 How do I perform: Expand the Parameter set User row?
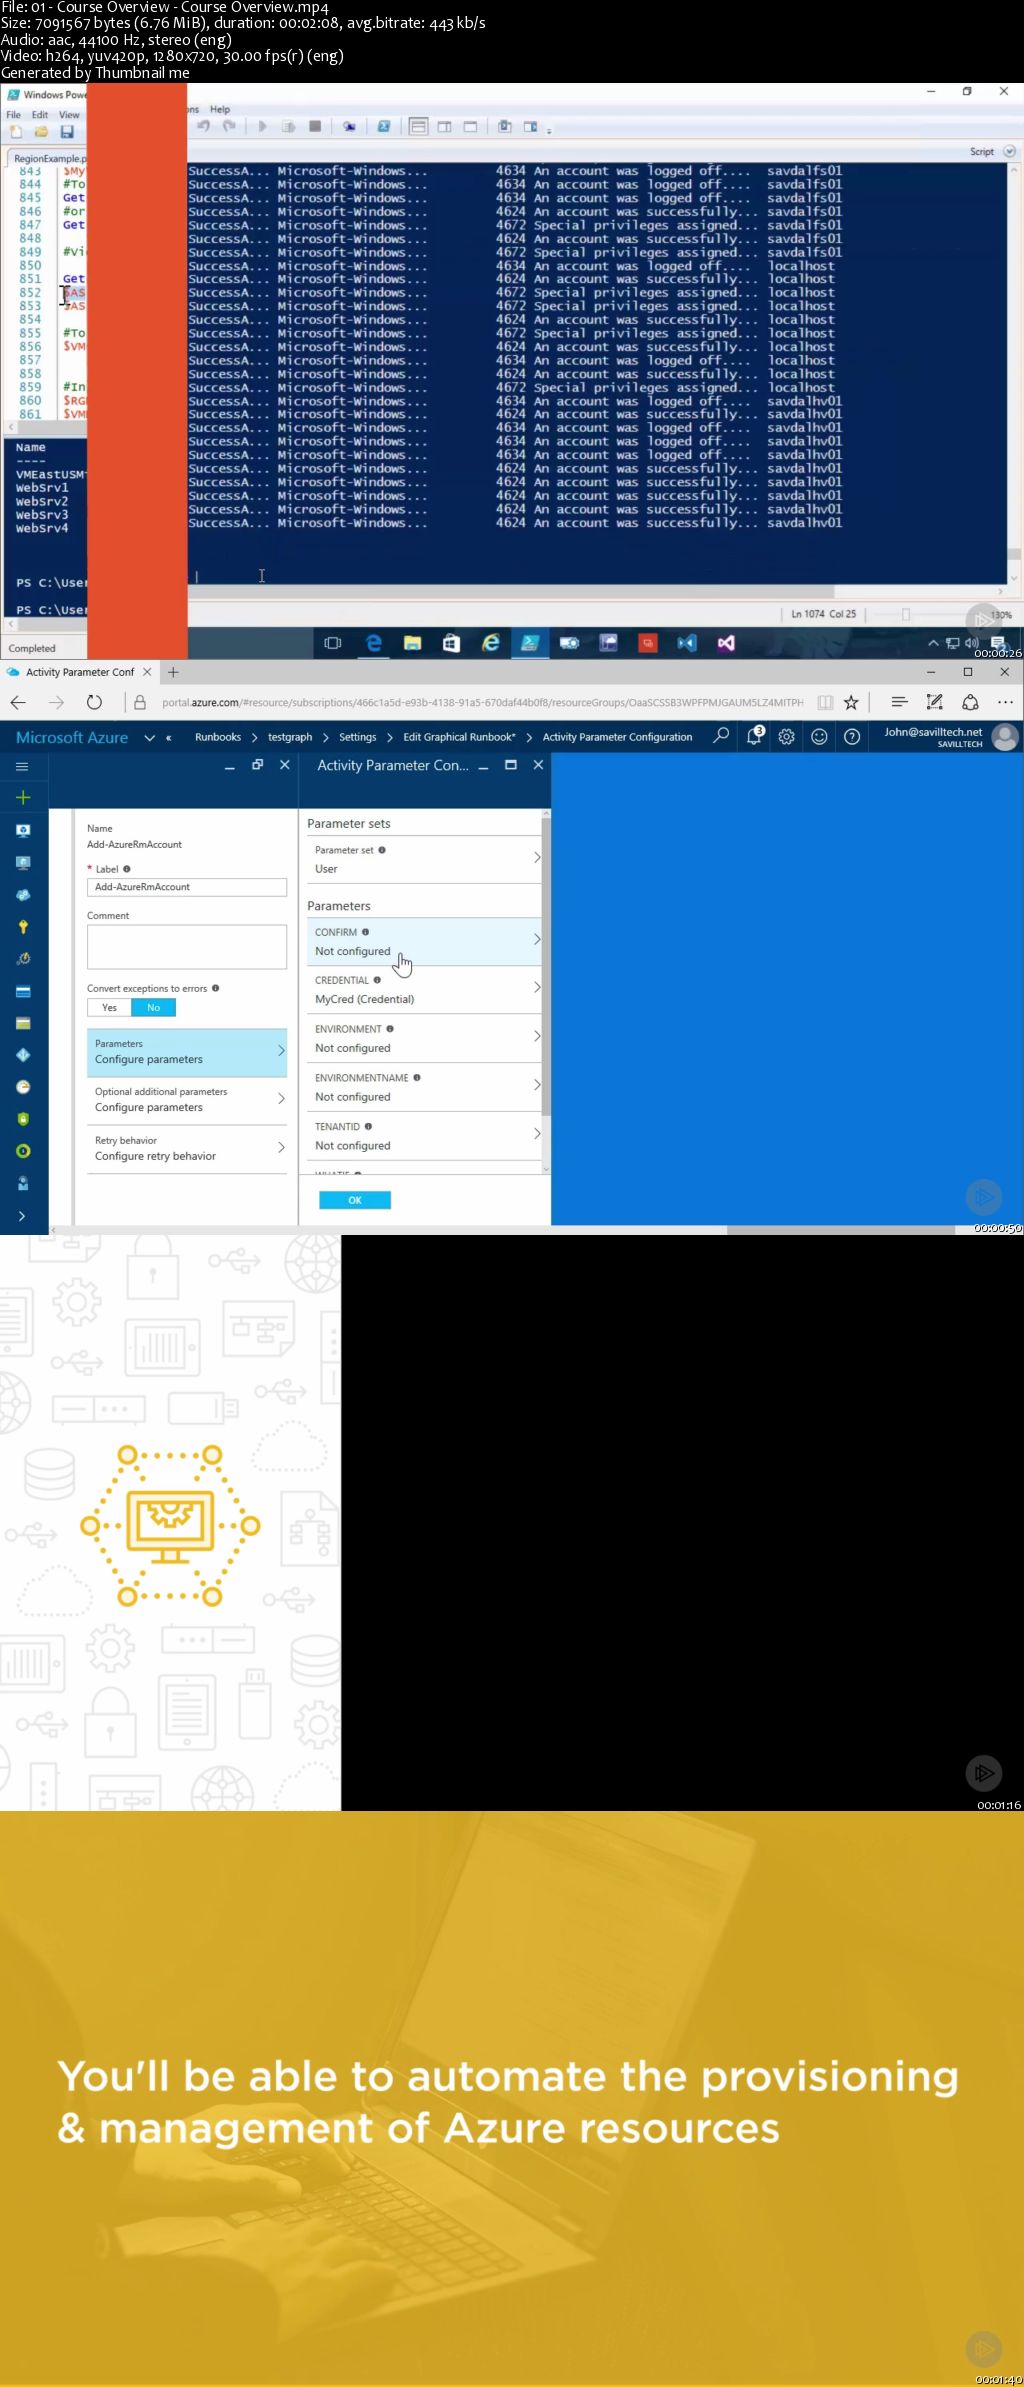424,859
